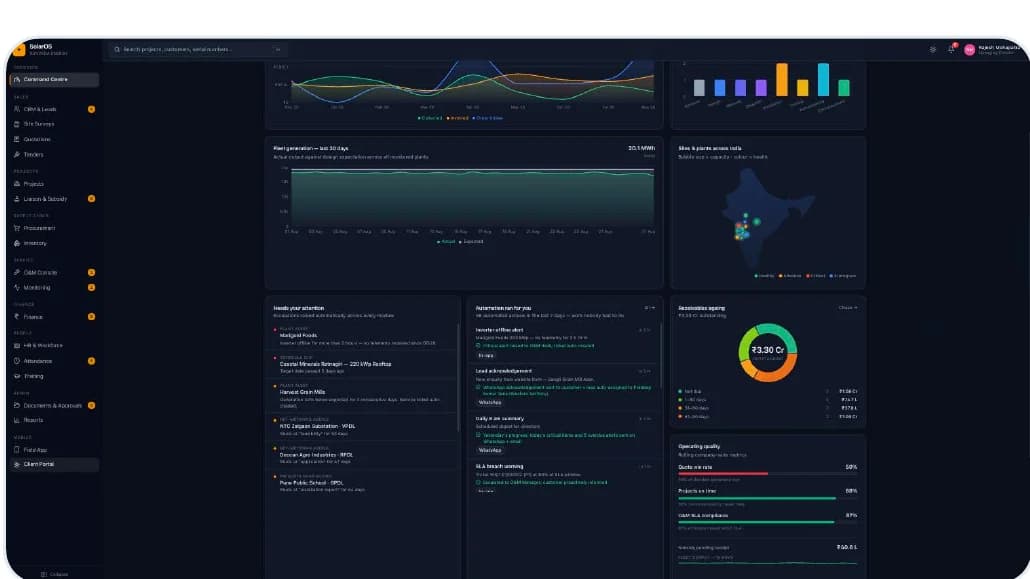The width and height of the screenshot is (1030, 579).
Task: Click WhatsApp tag under Daily site summary
Action: pos(489,450)
